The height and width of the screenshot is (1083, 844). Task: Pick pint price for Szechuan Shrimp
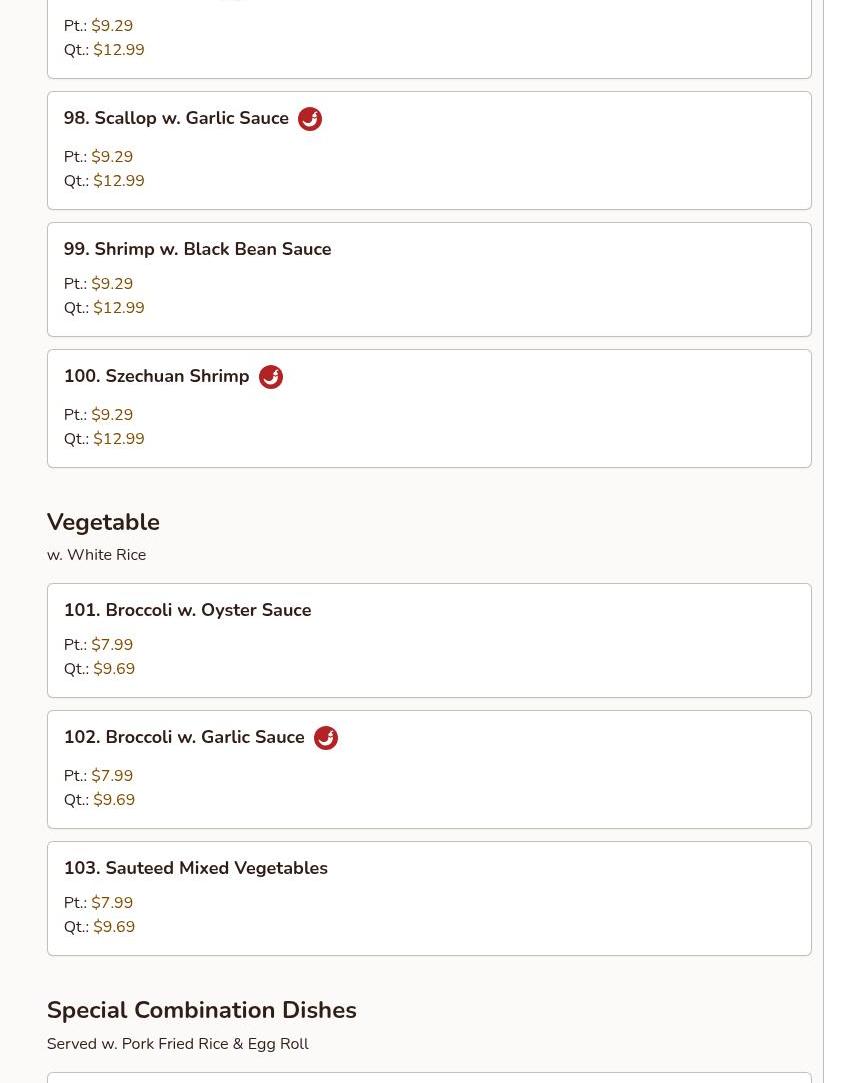pos(112,415)
